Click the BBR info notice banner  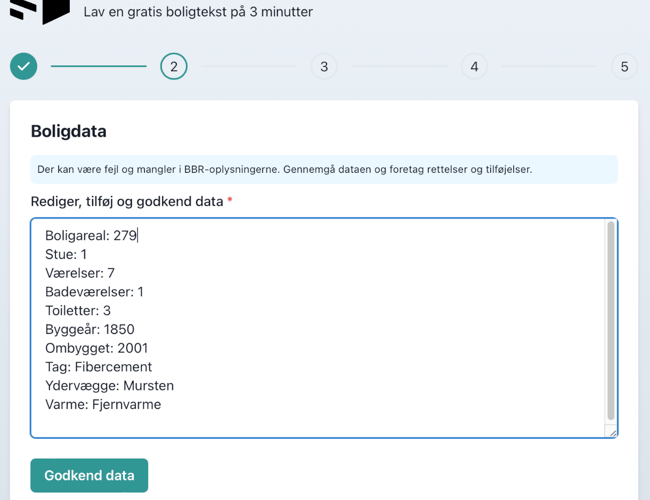(x=324, y=169)
